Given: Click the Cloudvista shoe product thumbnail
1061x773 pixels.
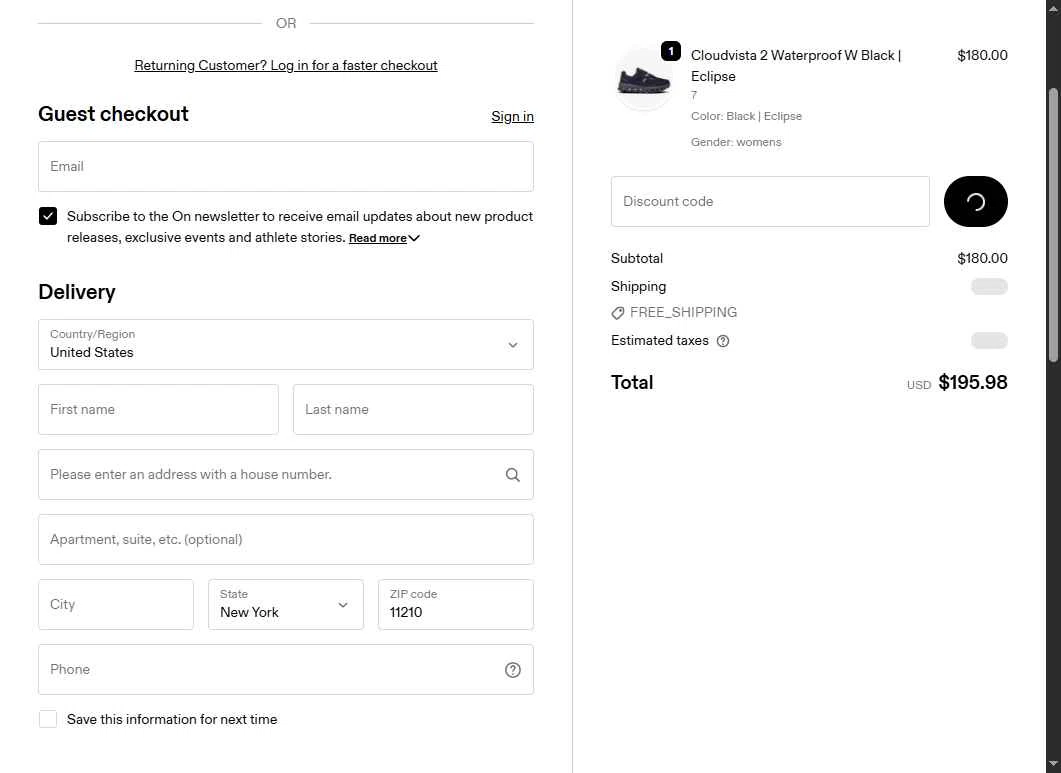Looking at the screenshot, I should click(x=644, y=80).
